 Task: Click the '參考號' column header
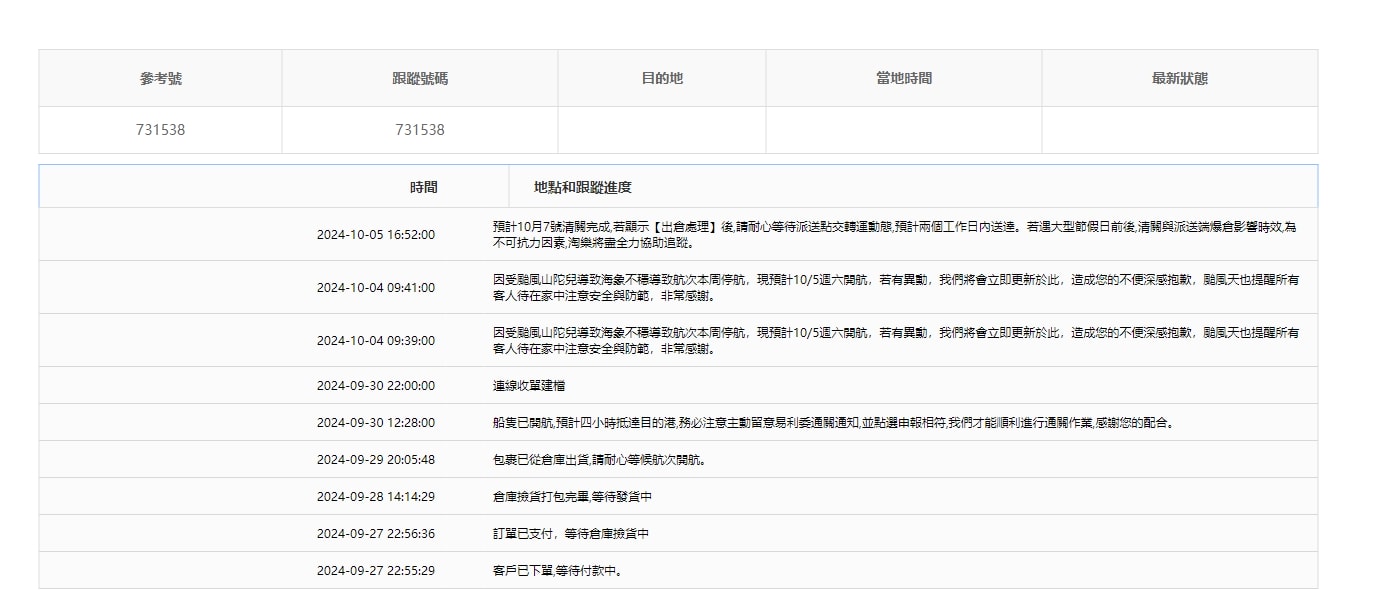pos(161,78)
